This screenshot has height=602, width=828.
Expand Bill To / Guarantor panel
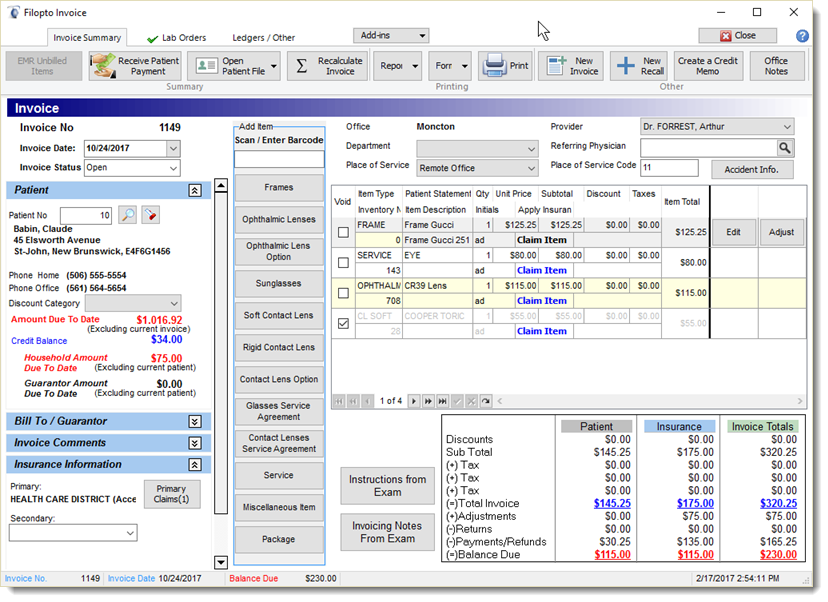tap(195, 421)
